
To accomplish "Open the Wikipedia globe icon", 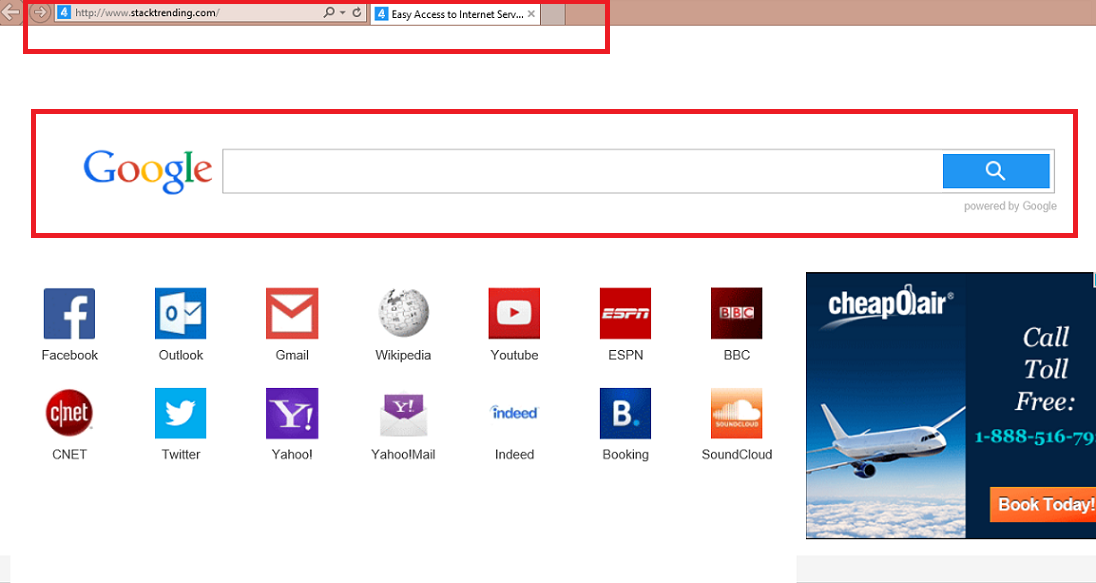I will pyautogui.click(x=403, y=314).
